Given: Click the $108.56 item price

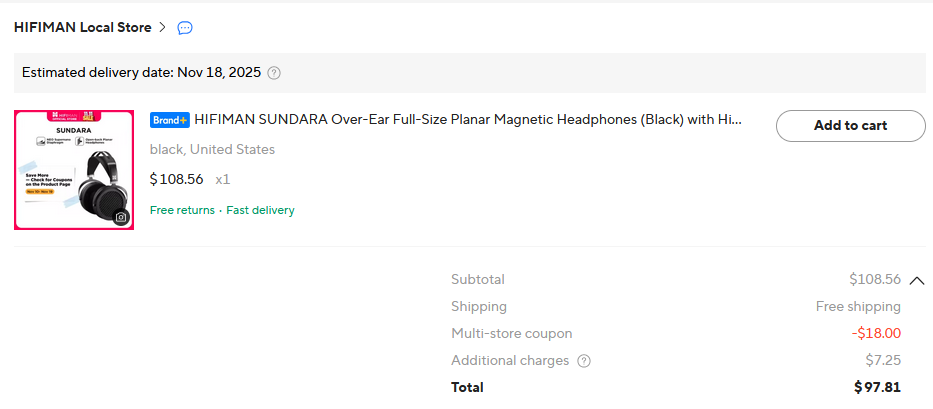Looking at the screenshot, I should [177, 179].
